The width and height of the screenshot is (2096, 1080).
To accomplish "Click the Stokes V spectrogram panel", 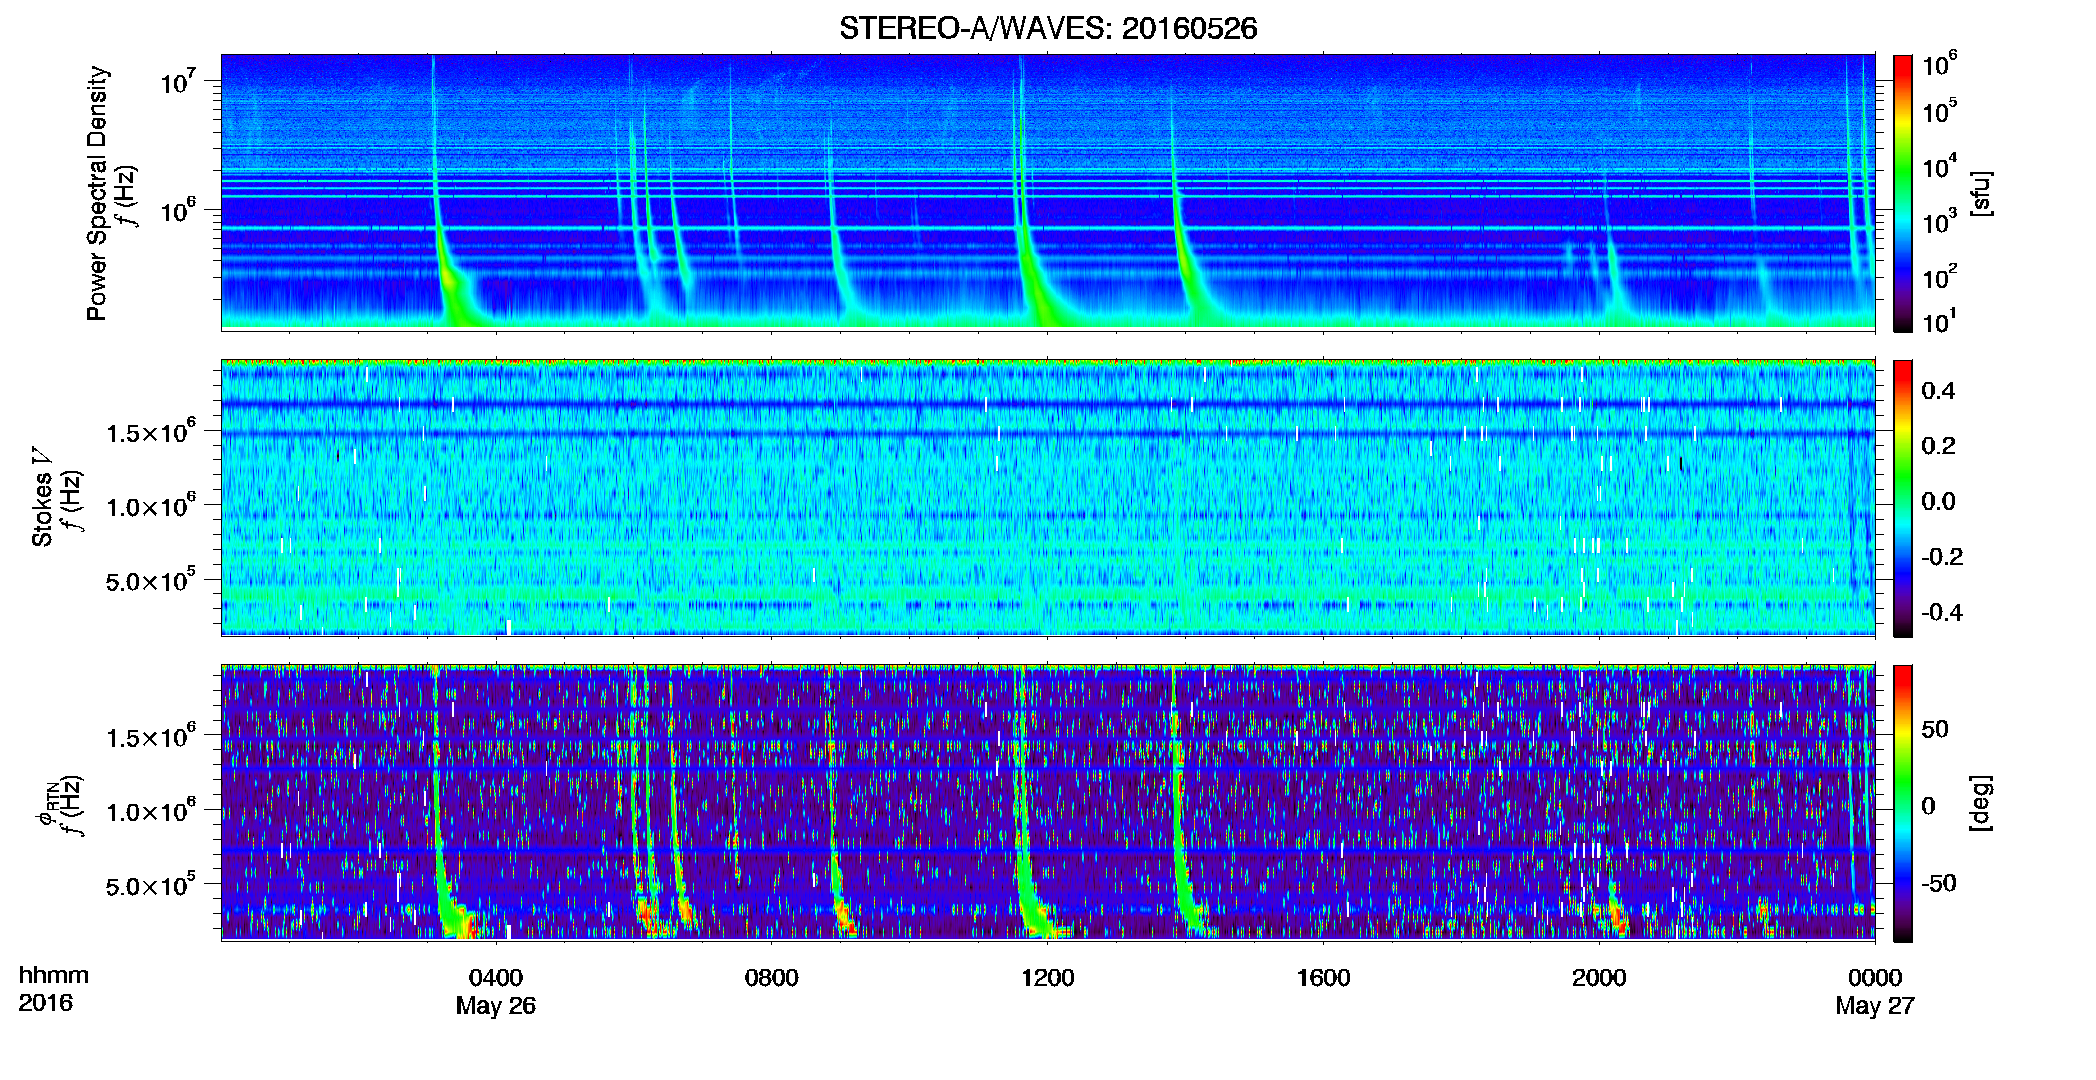I will coord(1048,498).
